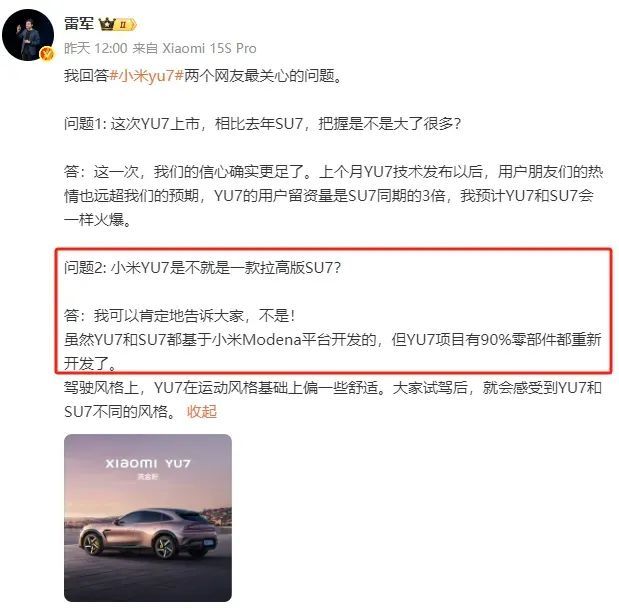Collapse the post with 收起
Screen dimensions: 619x610
pos(202,411)
